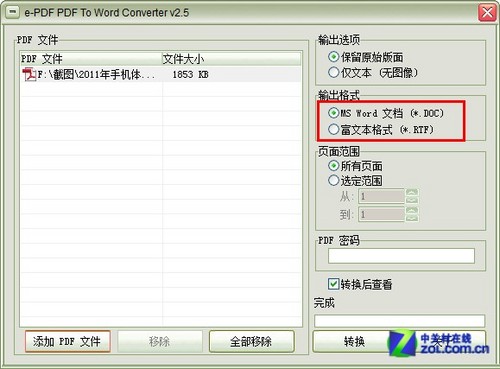
Task: Click the conversion progress bar under 完成
Action: click(399, 321)
